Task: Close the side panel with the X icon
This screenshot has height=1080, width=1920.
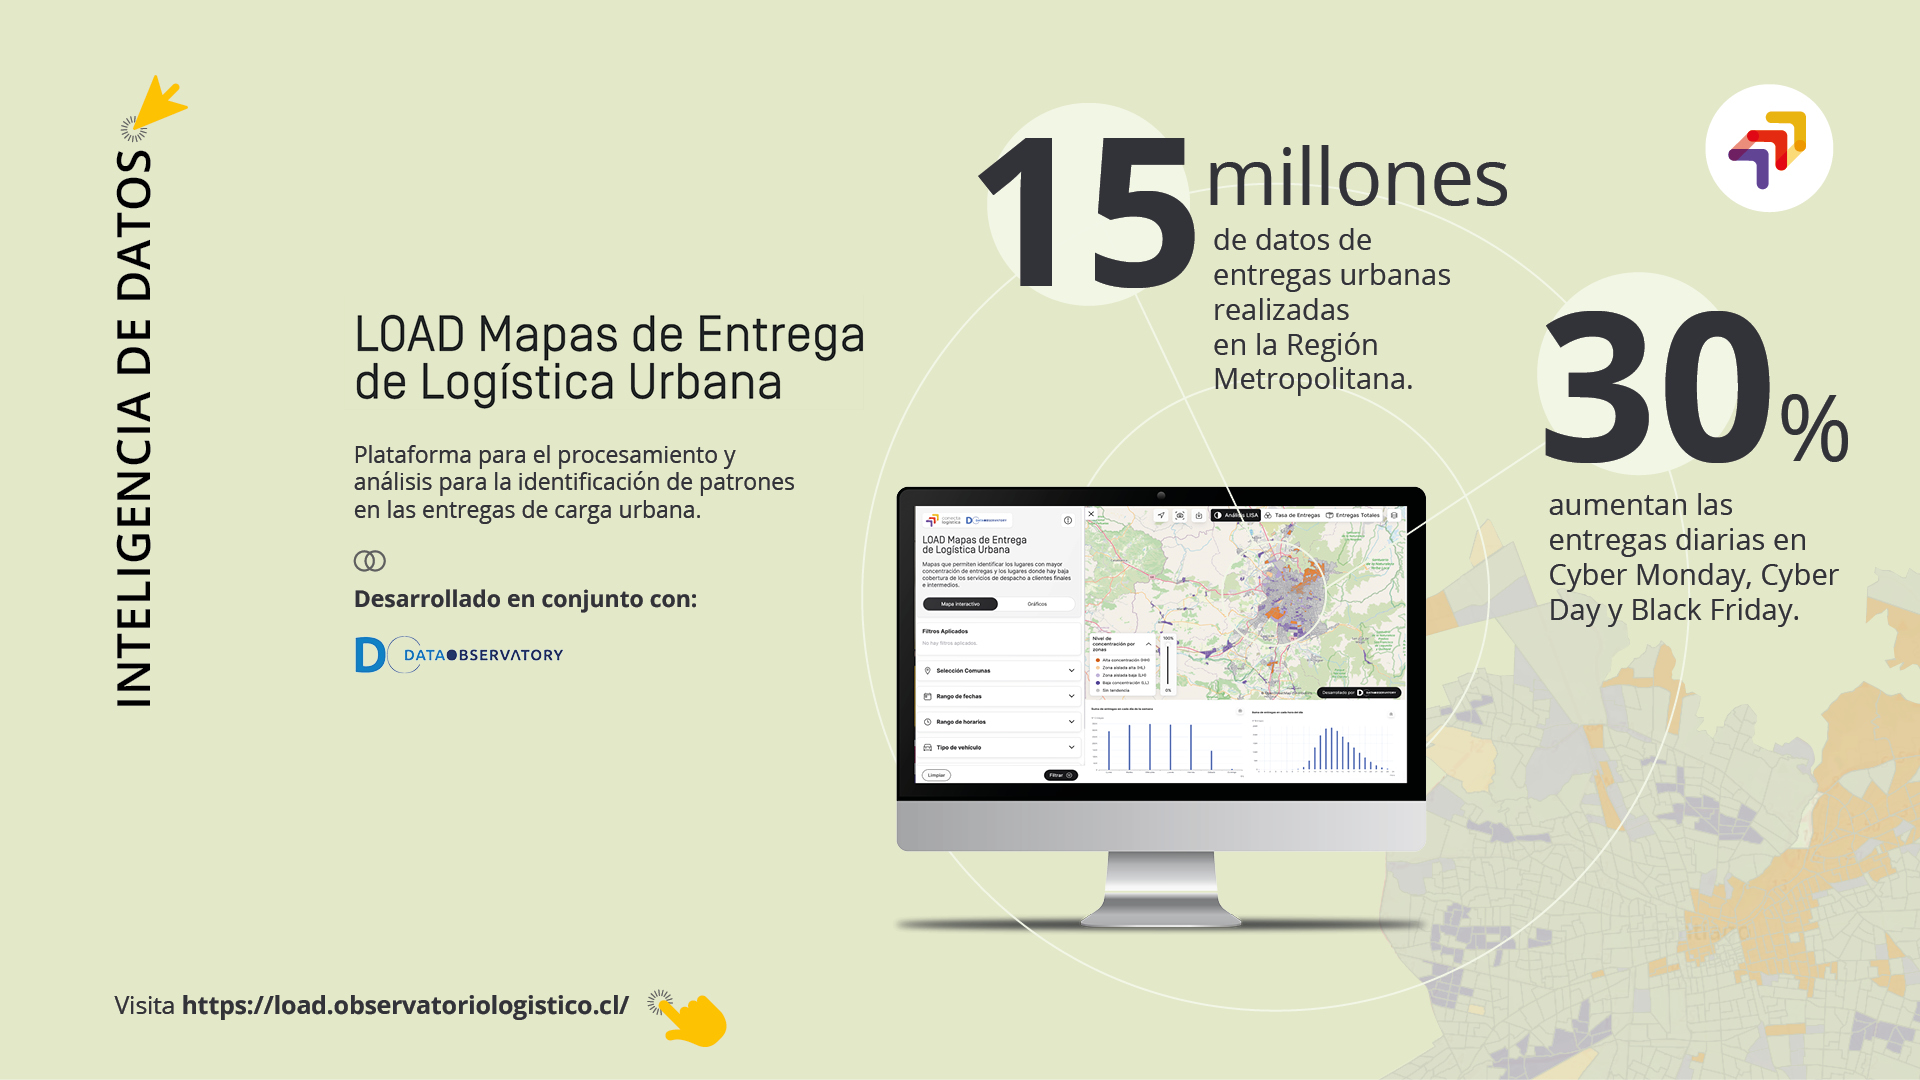Action: tap(1091, 514)
